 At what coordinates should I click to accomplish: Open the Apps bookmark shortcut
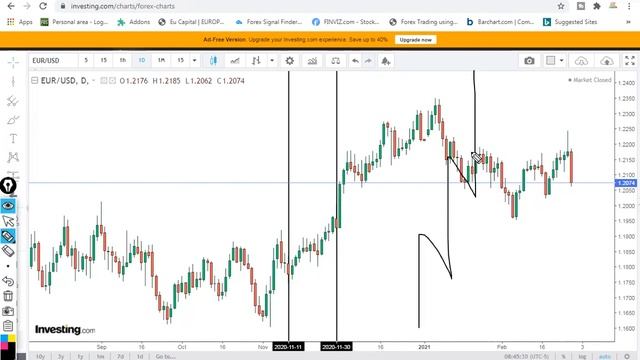pyautogui.click(x=20, y=22)
